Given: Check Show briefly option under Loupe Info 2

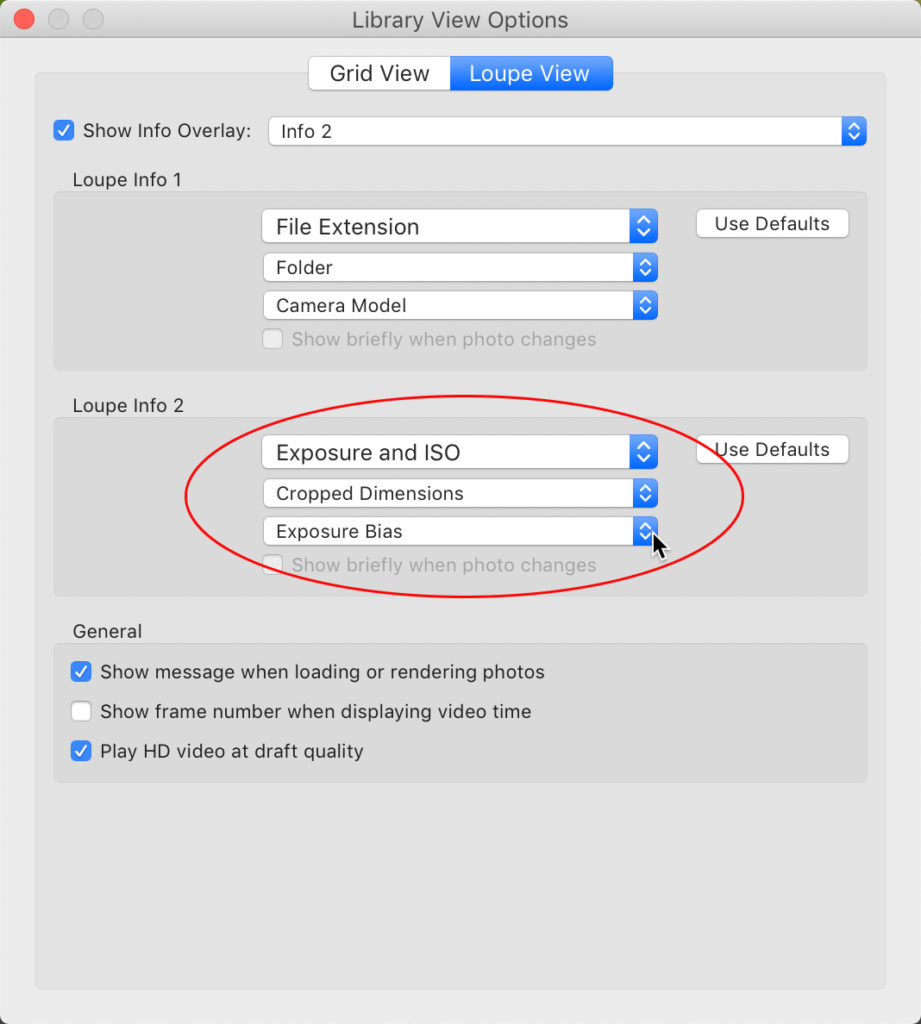Looking at the screenshot, I should (273, 566).
